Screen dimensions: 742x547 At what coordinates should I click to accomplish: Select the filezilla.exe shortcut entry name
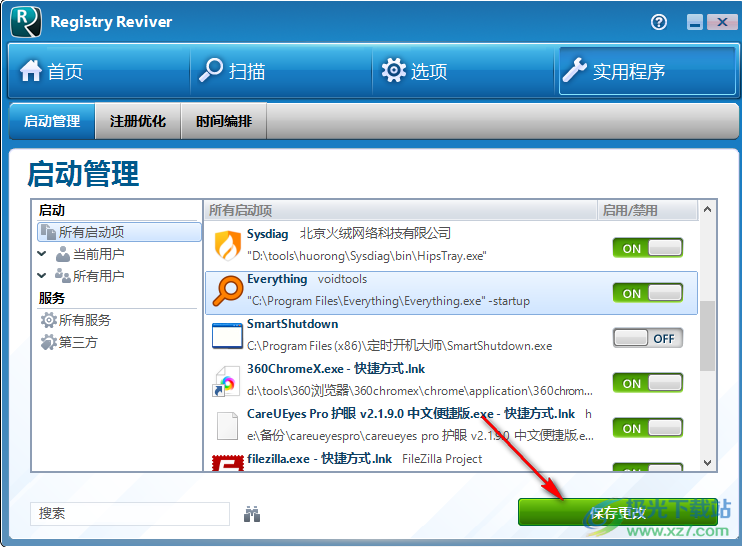pyautogui.click(x=319, y=459)
